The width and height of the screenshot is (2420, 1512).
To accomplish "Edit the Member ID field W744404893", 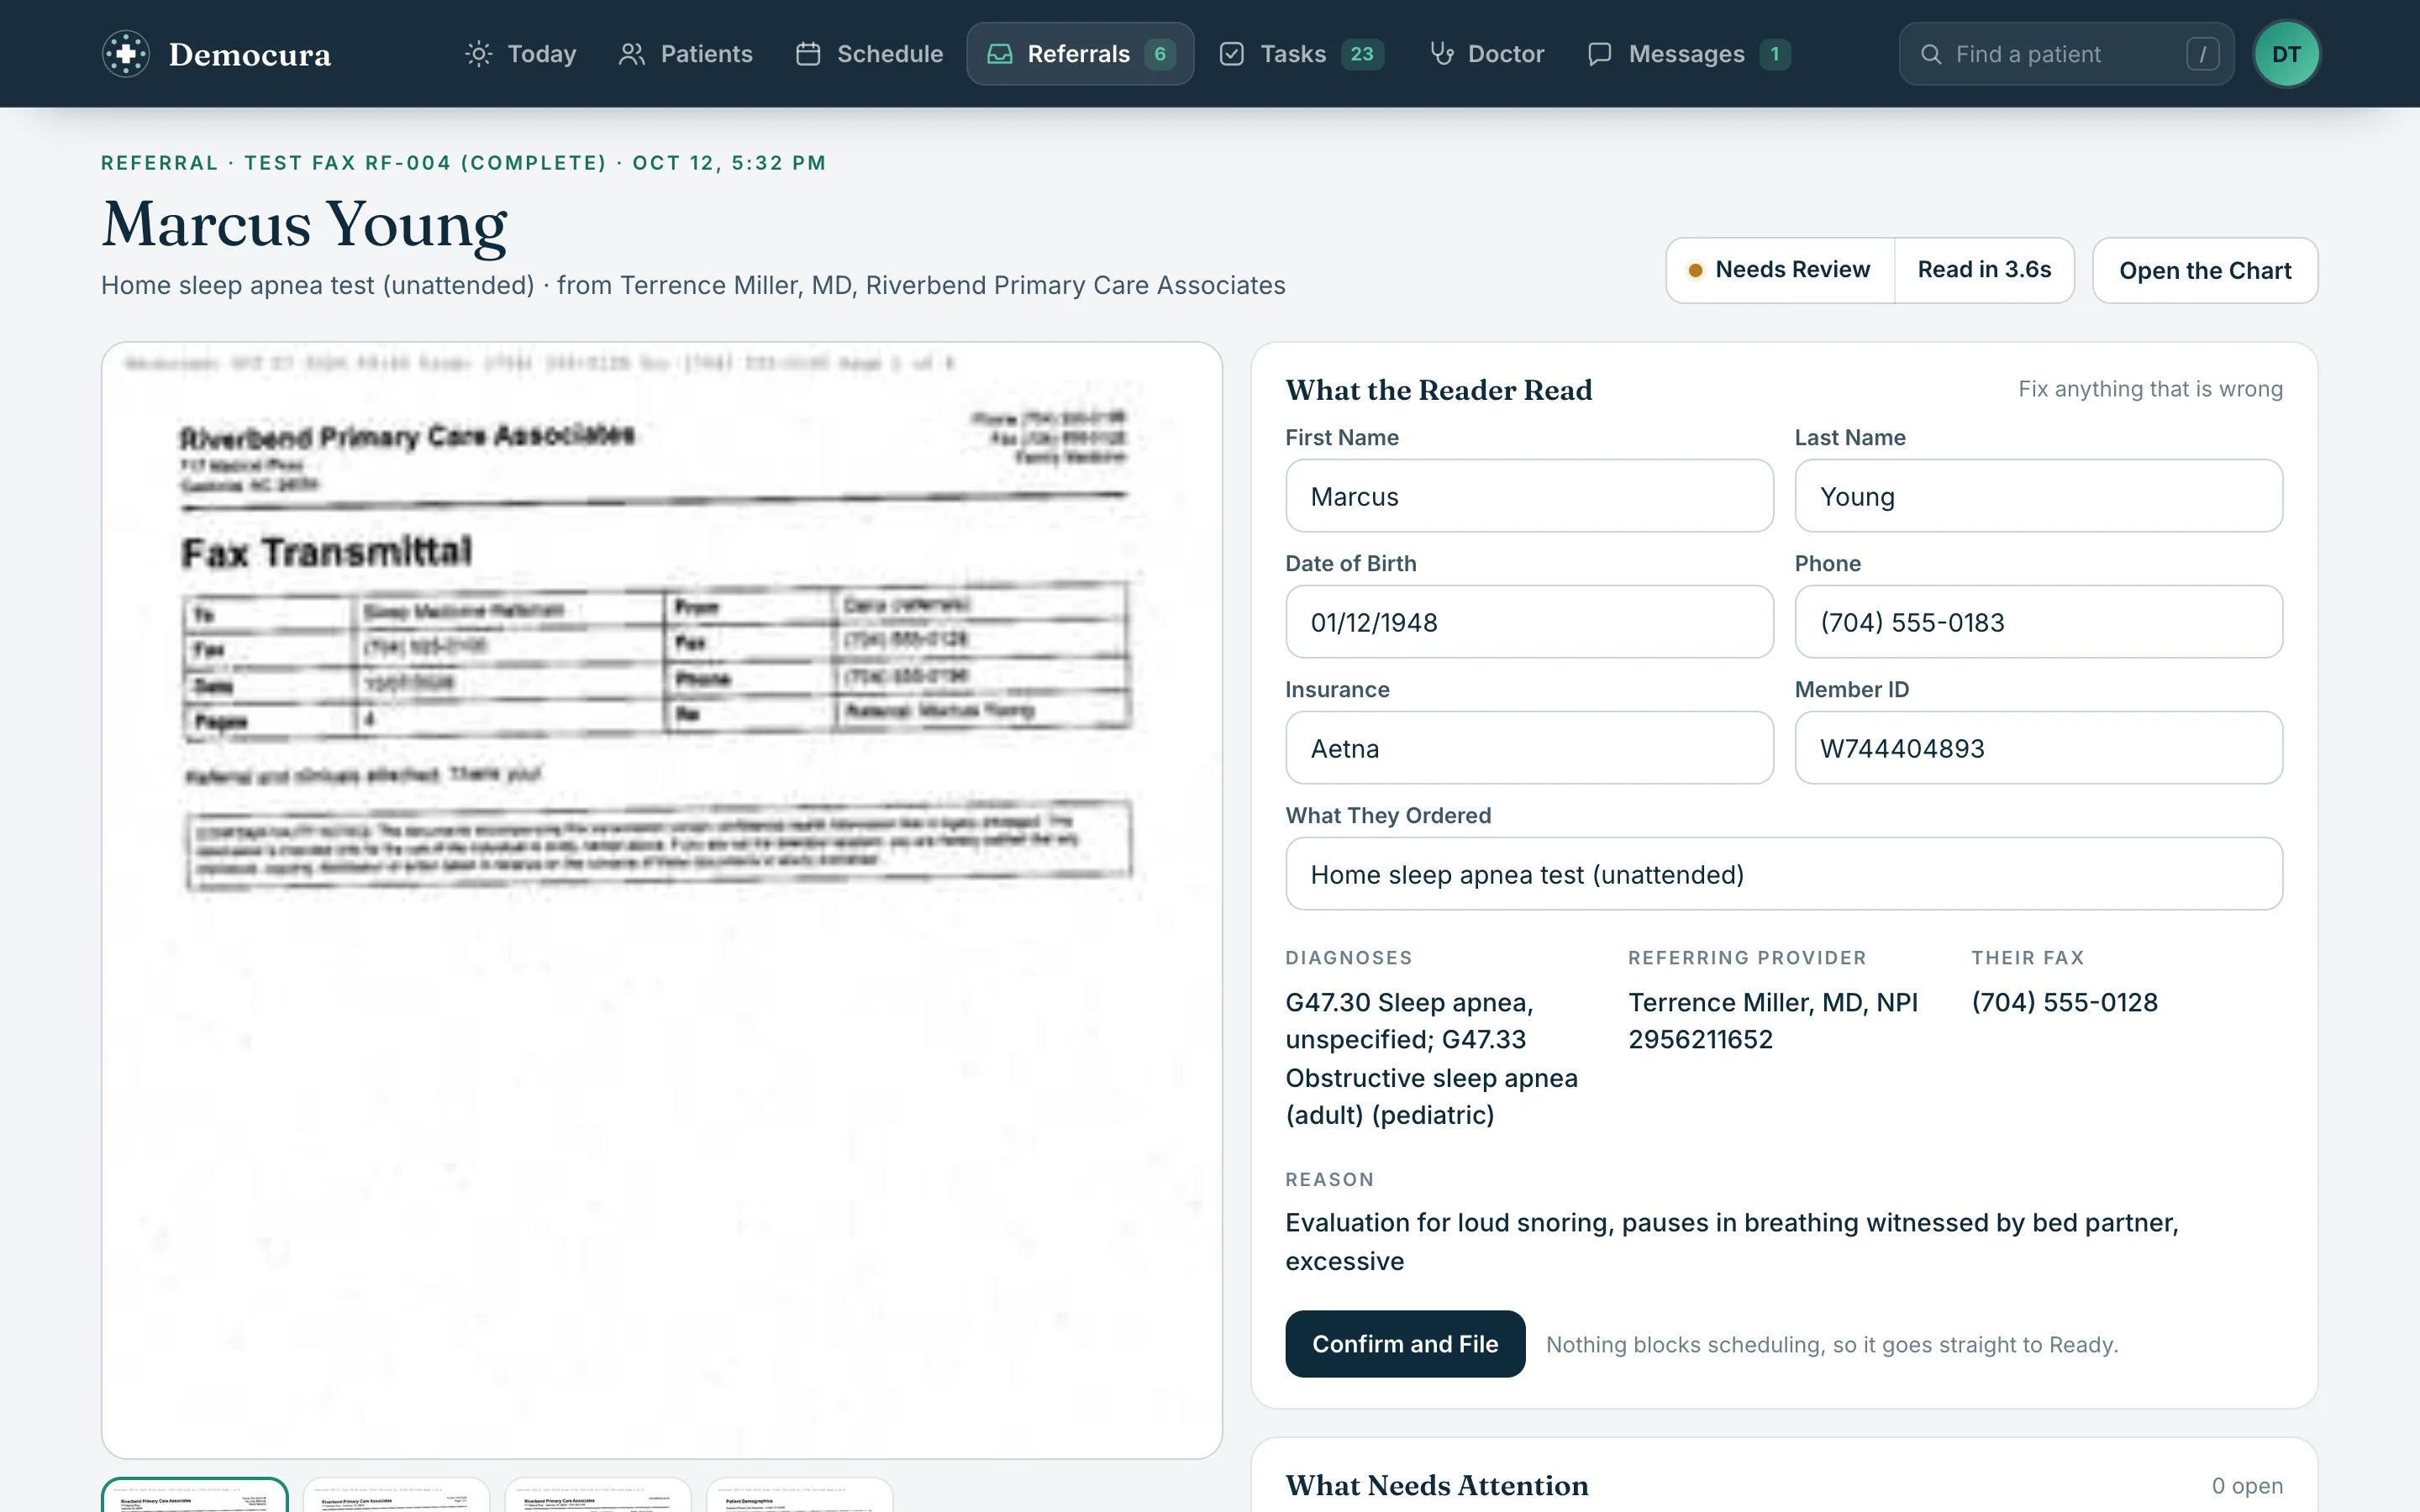I will coord(2038,748).
